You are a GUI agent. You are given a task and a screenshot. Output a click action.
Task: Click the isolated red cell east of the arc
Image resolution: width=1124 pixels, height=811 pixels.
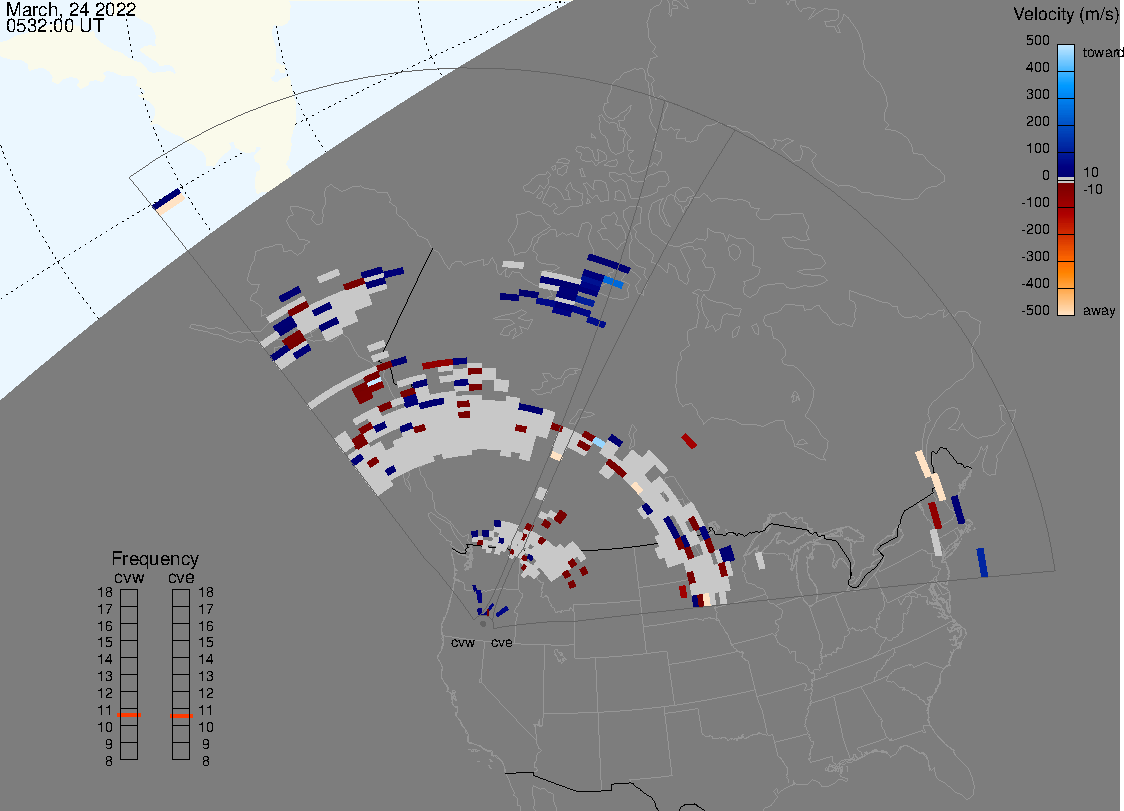tap(689, 440)
